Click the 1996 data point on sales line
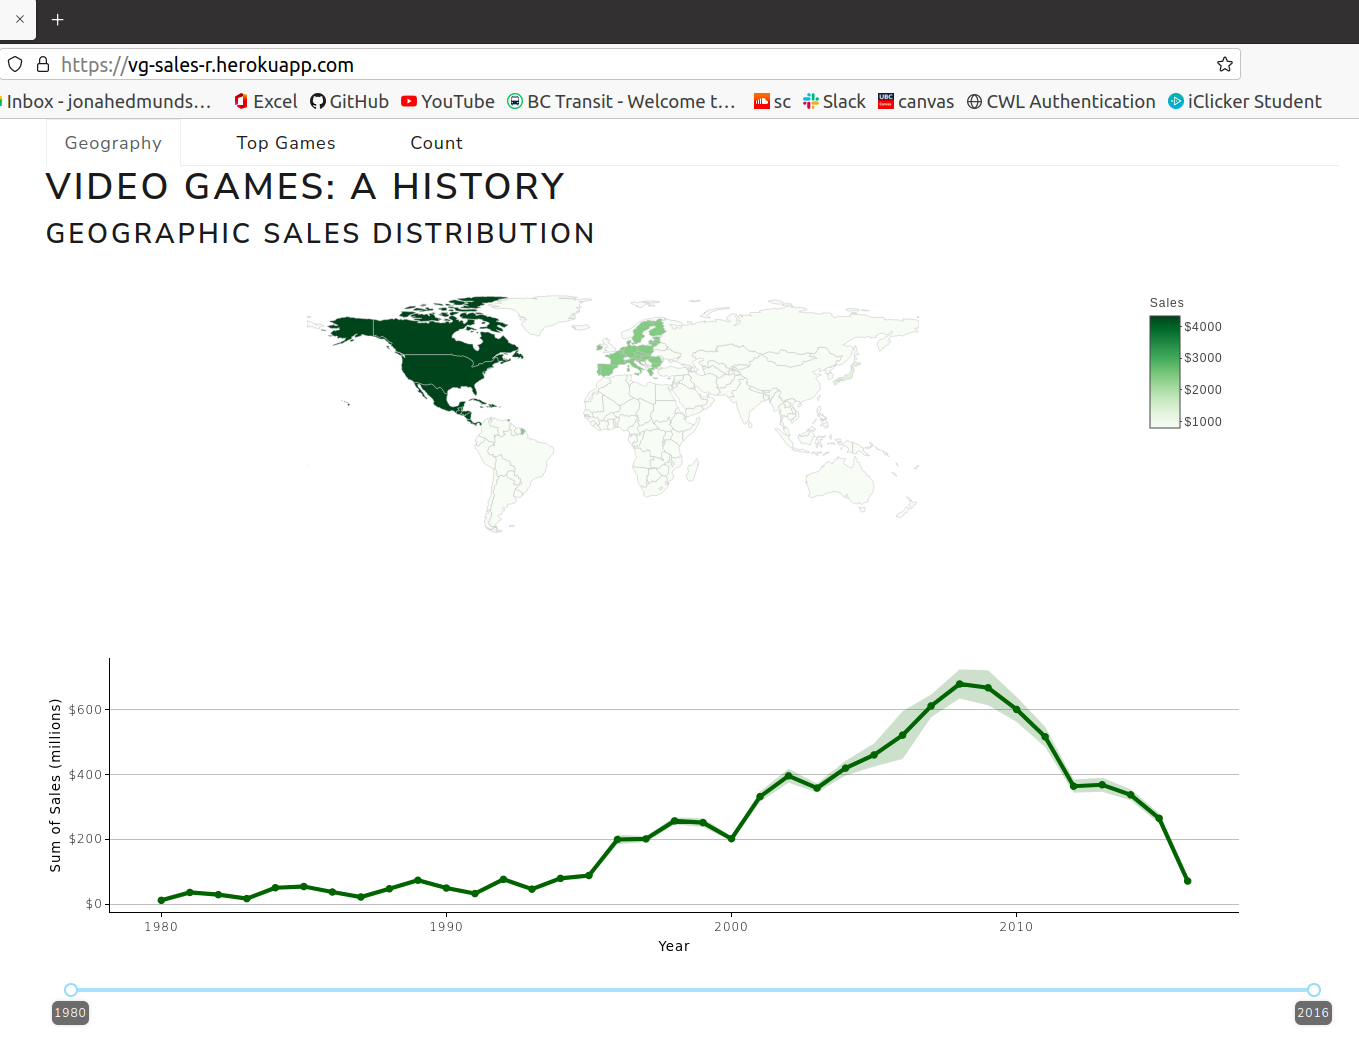 (x=617, y=840)
